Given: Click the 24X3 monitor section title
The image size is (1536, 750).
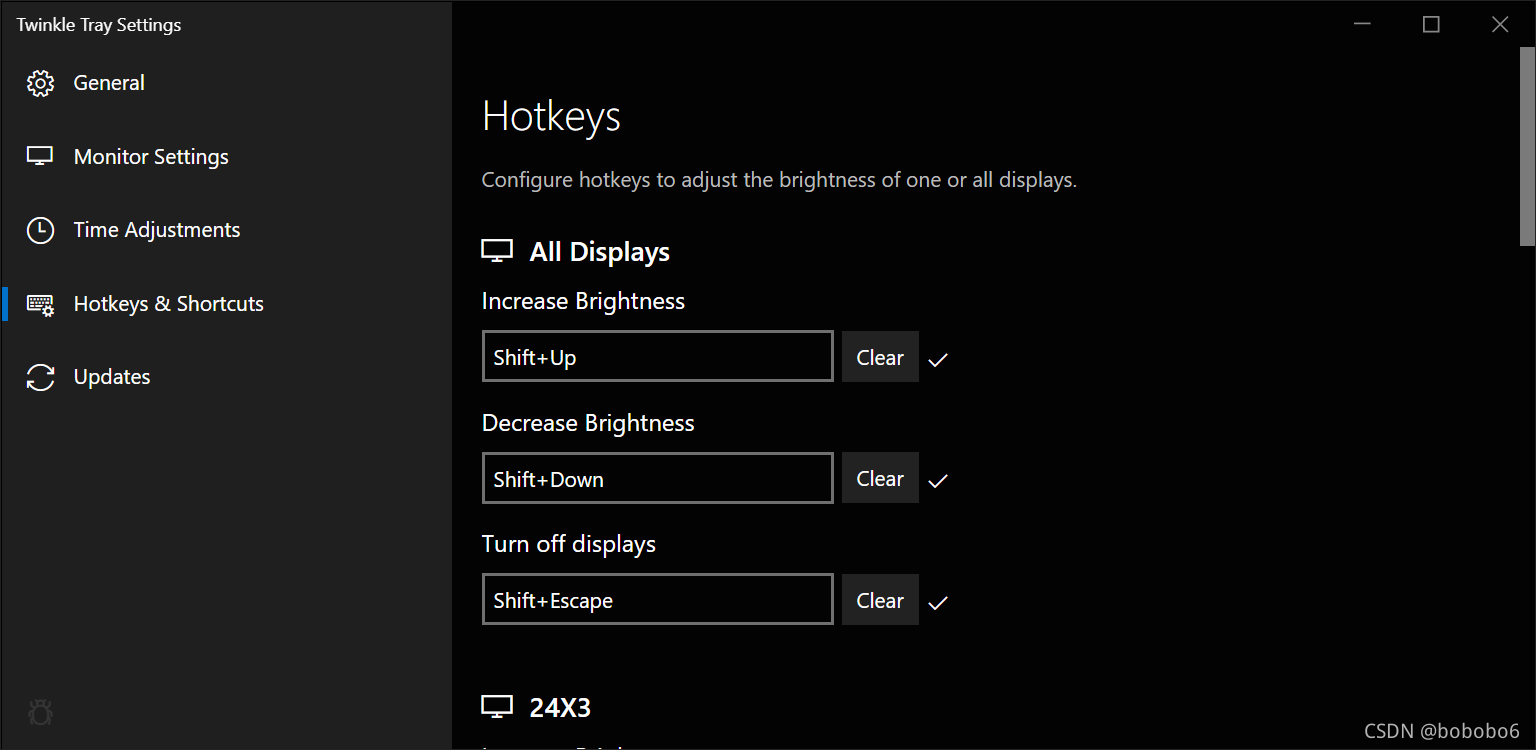Looking at the screenshot, I should tap(560, 708).
